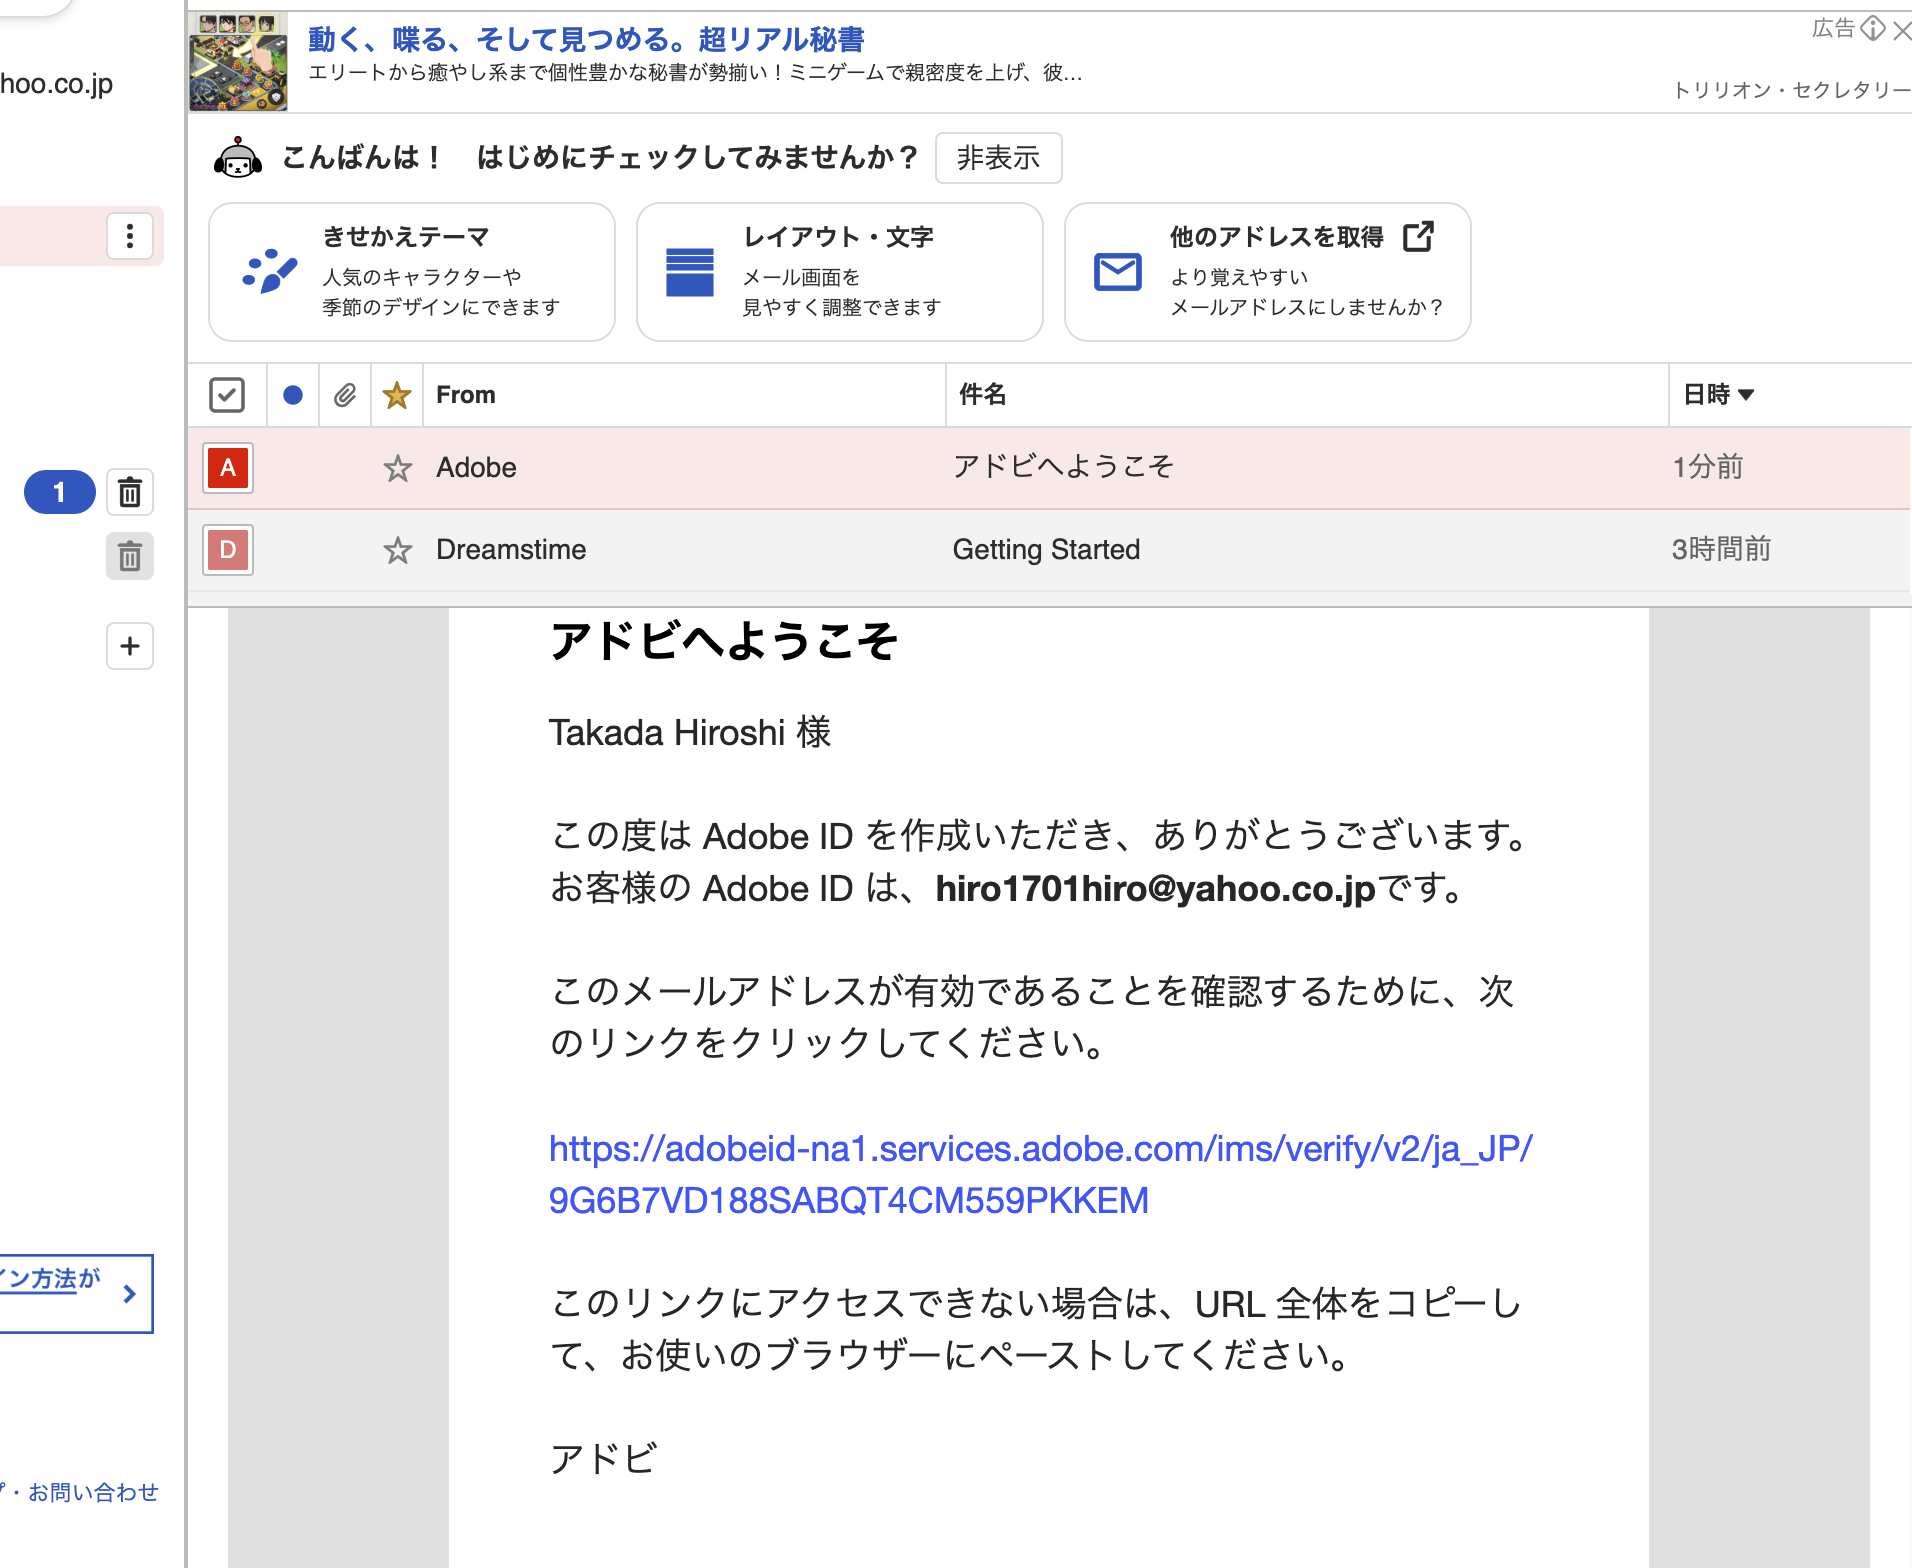This screenshot has height=1568, width=1912.
Task: Click the トリリオン・セクレタリー advertiser text
Action: (x=1792, y=90)
